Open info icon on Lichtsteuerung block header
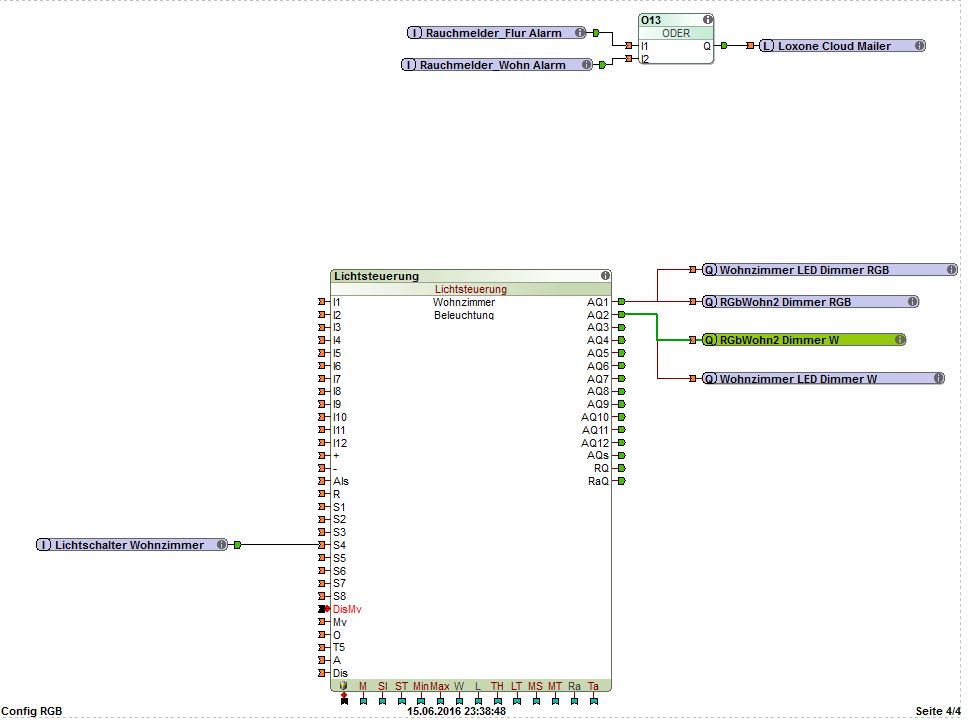The height and width of the screenshot is (723, 974). pos(605,276)
